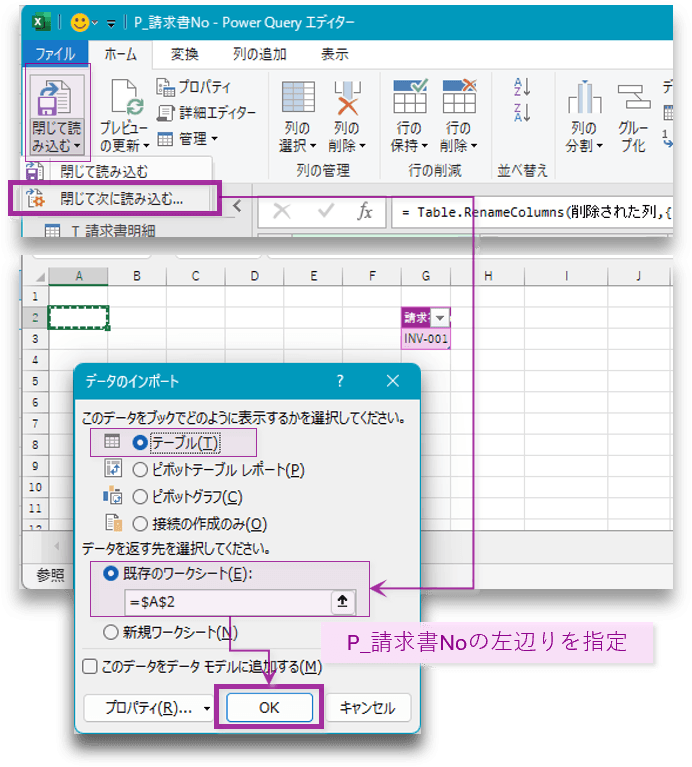The height and width of the screenshot is (767, 692).
Task: Collapse the queries pane with the chevron
Action: [x=237, y=206]
